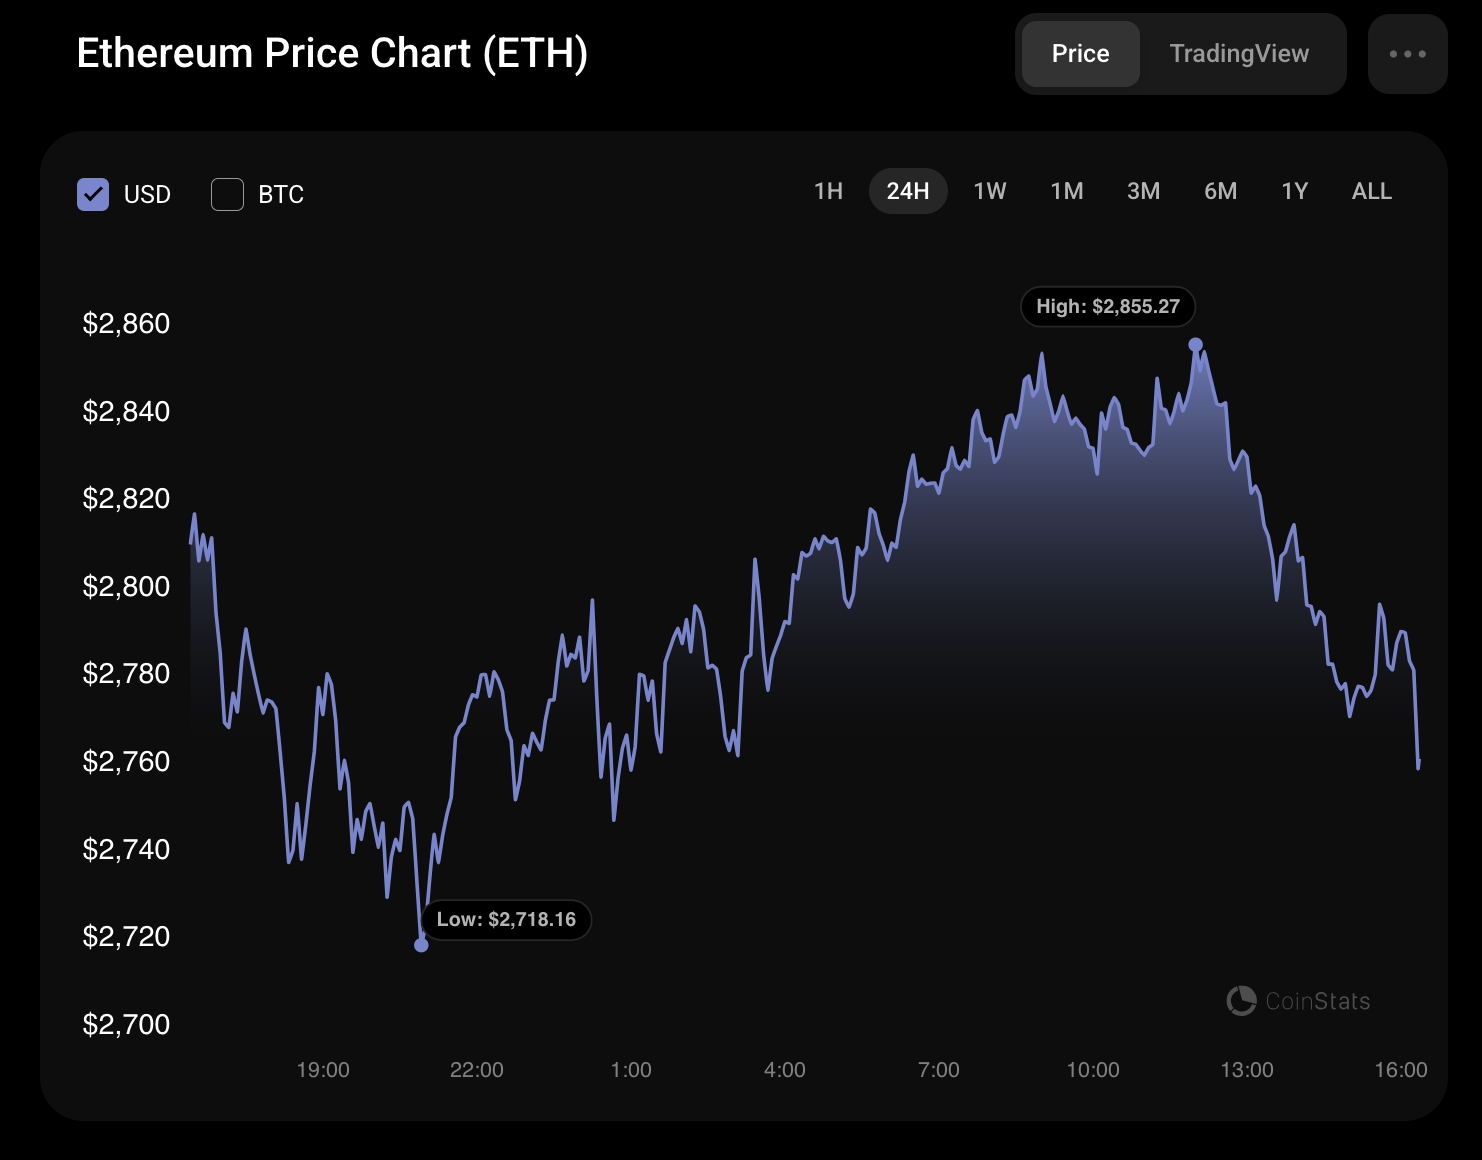This screenshot has width=1482, height=1160.
Task: Click the low price marker dot
Action: point(421,945)
